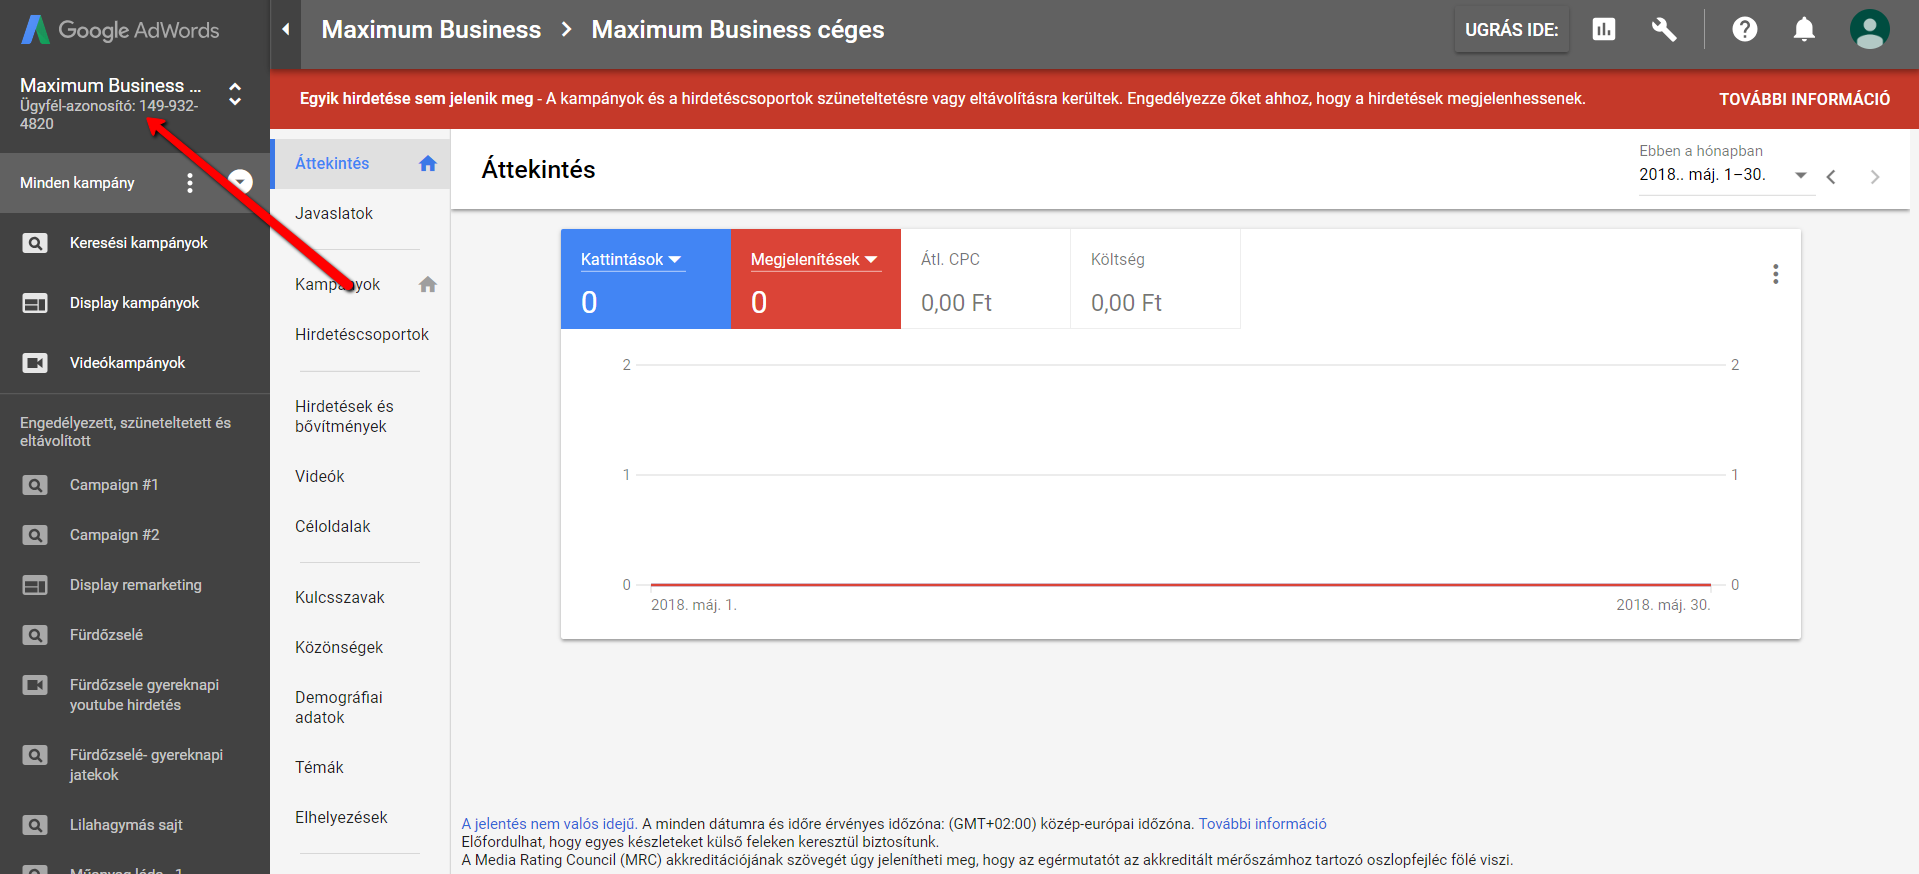Open the Közönségek page

tap(339, 647)
